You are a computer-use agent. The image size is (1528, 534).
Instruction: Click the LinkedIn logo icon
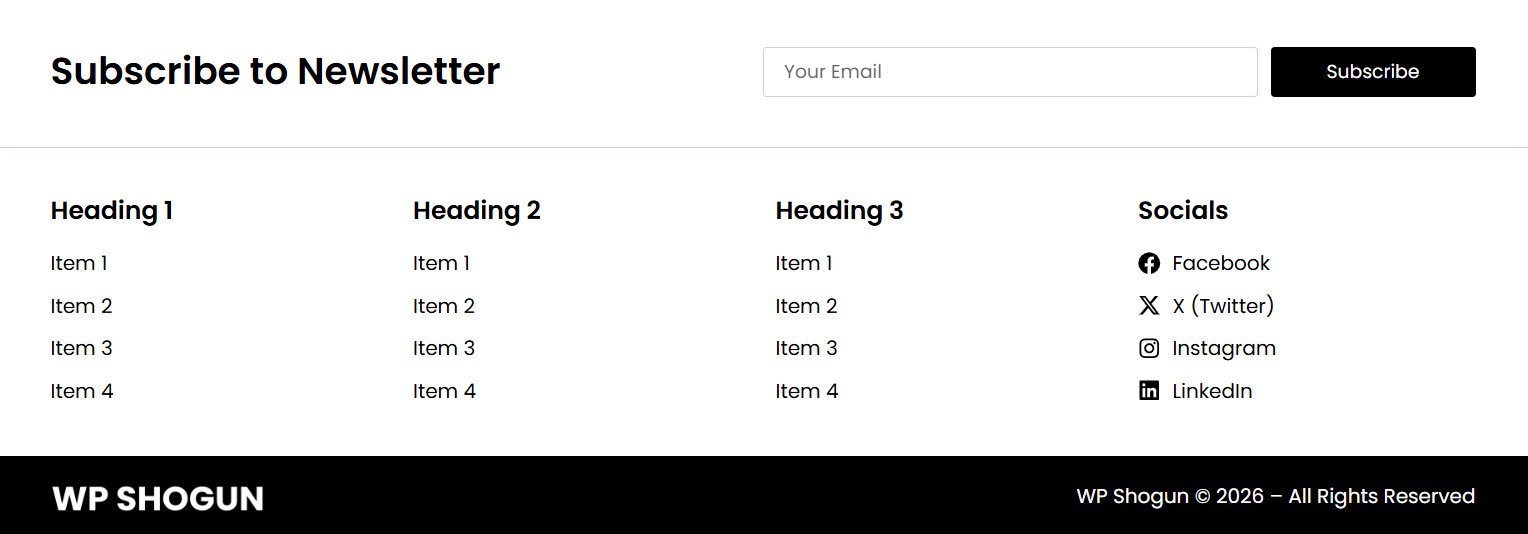click(1149, 391)
